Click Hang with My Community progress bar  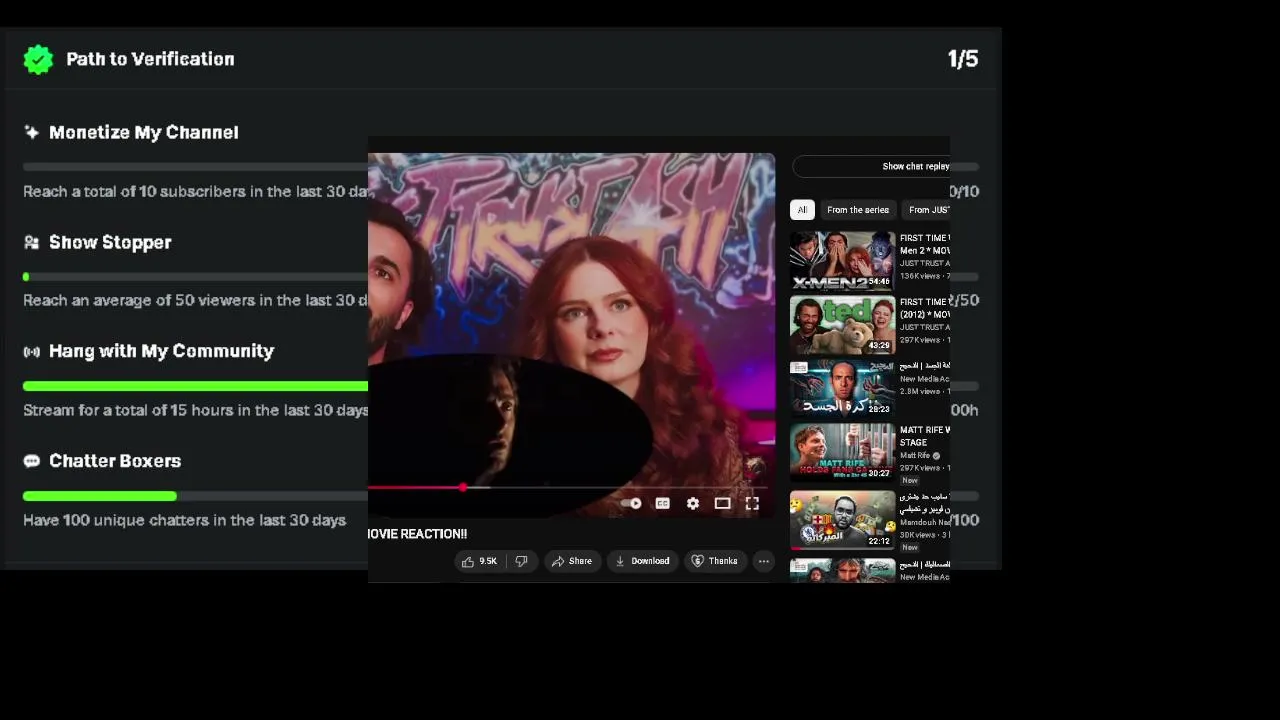tap(195, 386)
